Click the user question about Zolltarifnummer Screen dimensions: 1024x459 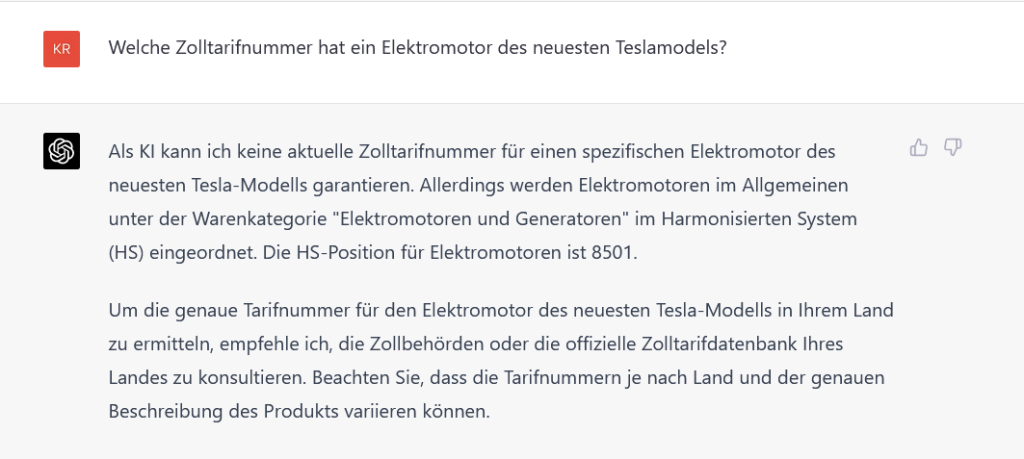417,48
